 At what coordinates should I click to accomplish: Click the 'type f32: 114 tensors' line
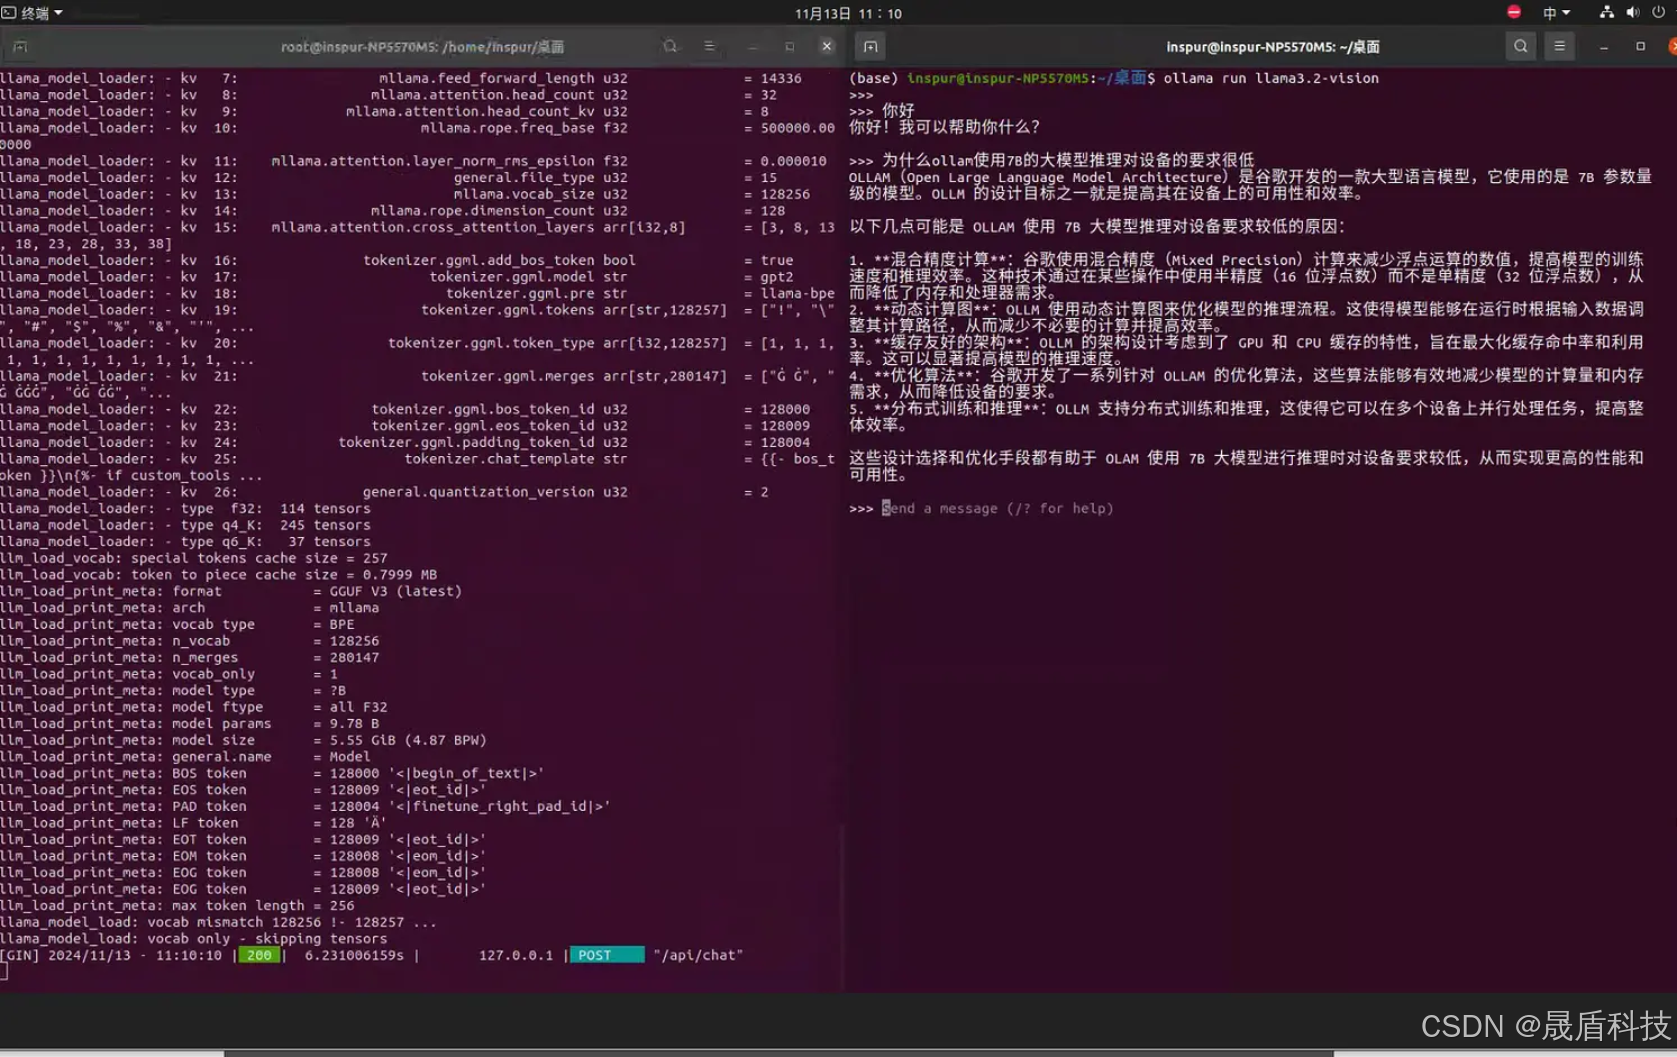click(185, 508)
